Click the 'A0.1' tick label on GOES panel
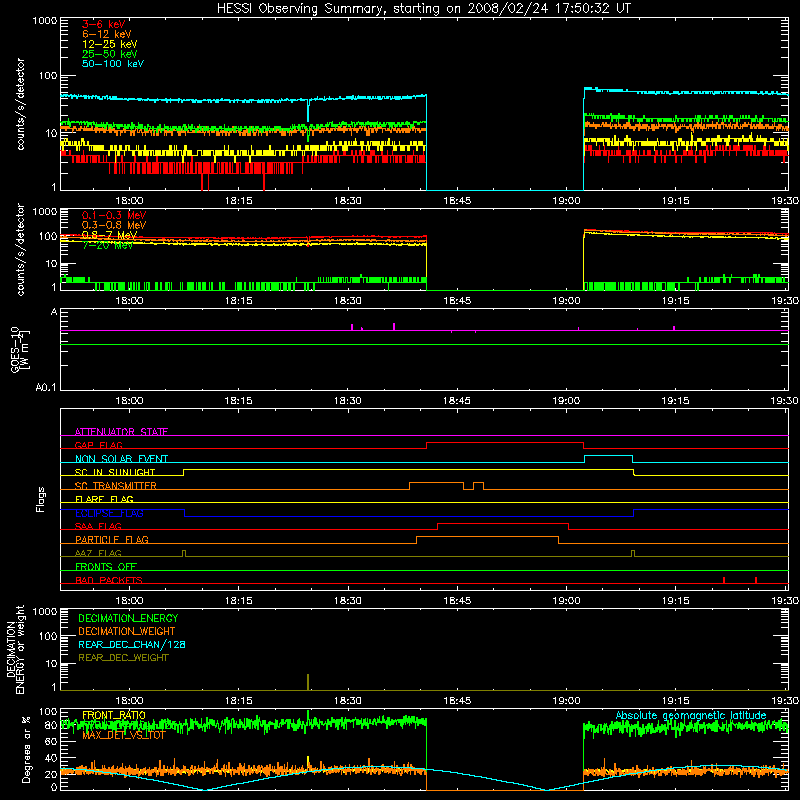The height and width of the screenshot is (800, 800). (46, 387)
